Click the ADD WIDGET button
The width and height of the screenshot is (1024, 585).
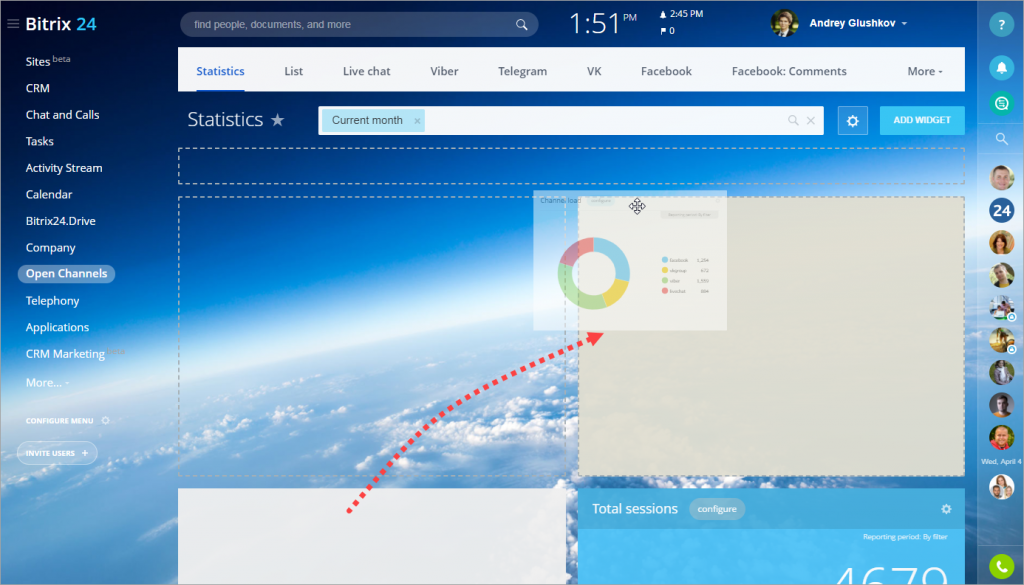(922, 120)
